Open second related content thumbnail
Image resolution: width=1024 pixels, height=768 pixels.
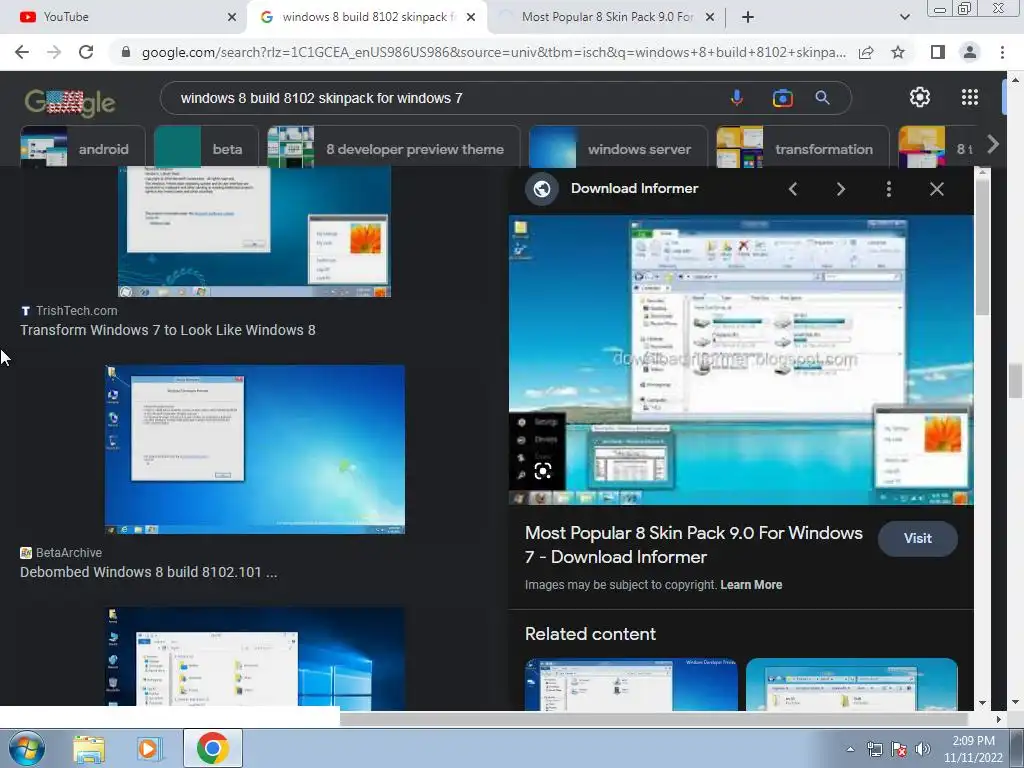point(852,684)
